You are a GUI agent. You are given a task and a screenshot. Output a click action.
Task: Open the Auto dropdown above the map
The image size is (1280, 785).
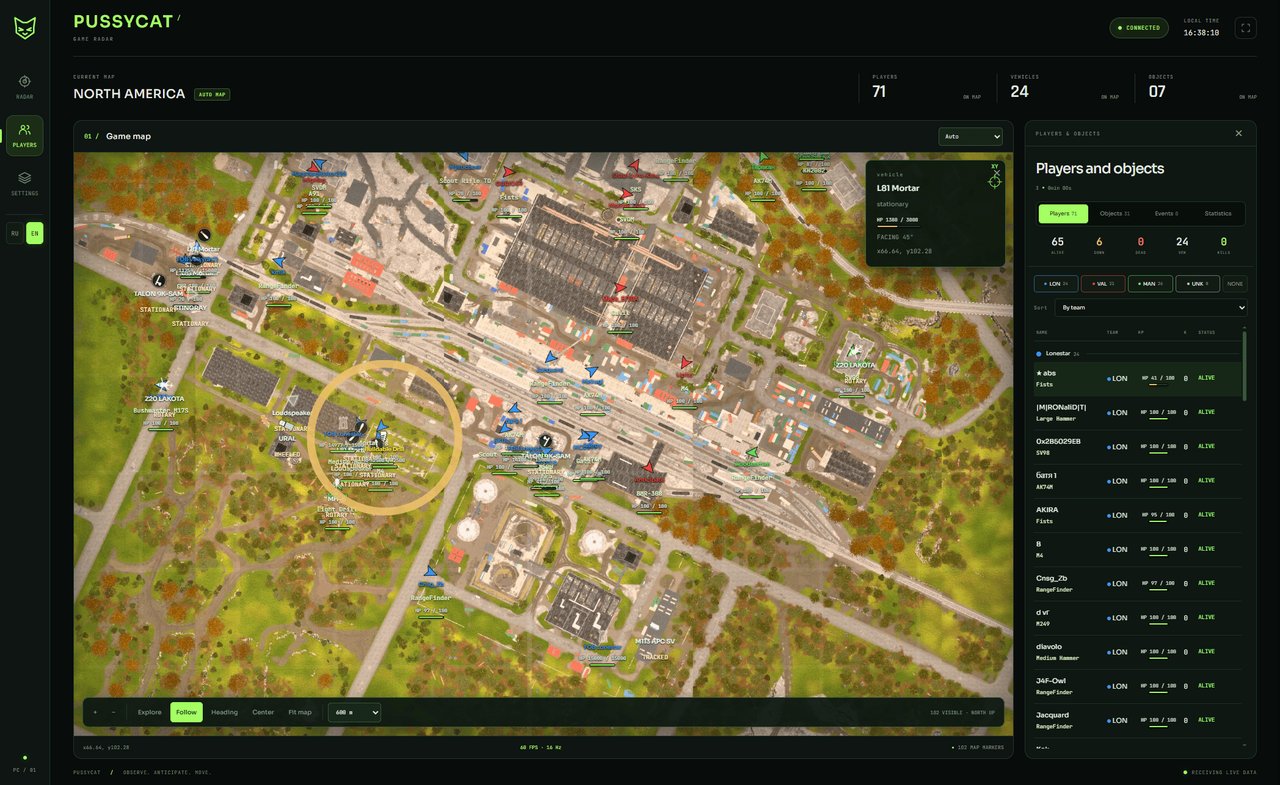(x=970, y=136)
